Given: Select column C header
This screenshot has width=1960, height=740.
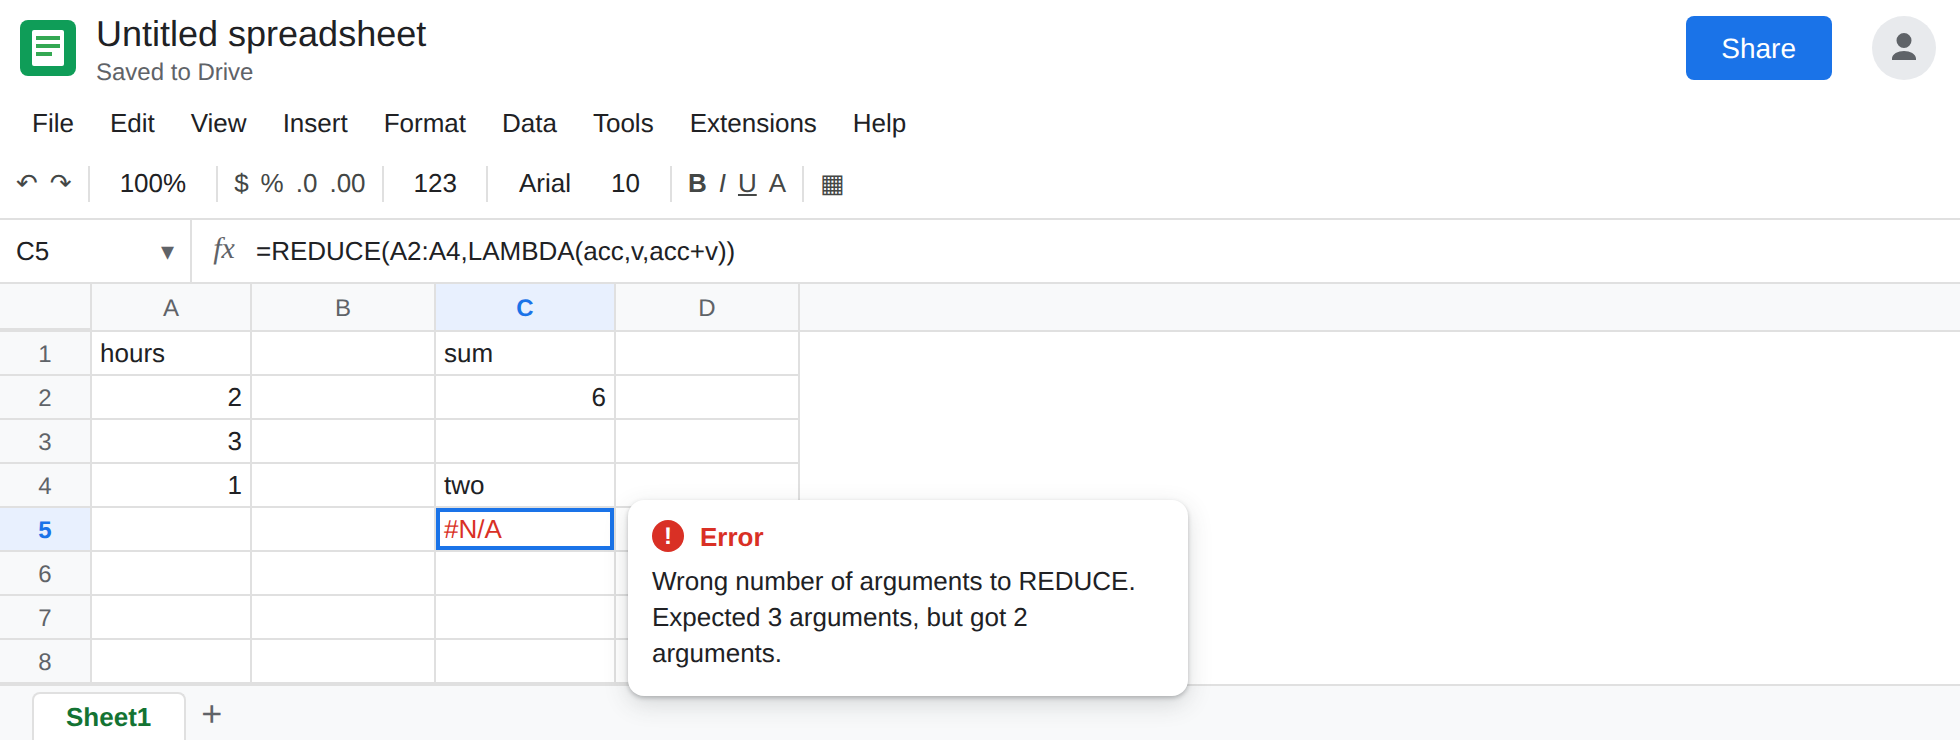Looking at the screenshot, I should point(525,308).
